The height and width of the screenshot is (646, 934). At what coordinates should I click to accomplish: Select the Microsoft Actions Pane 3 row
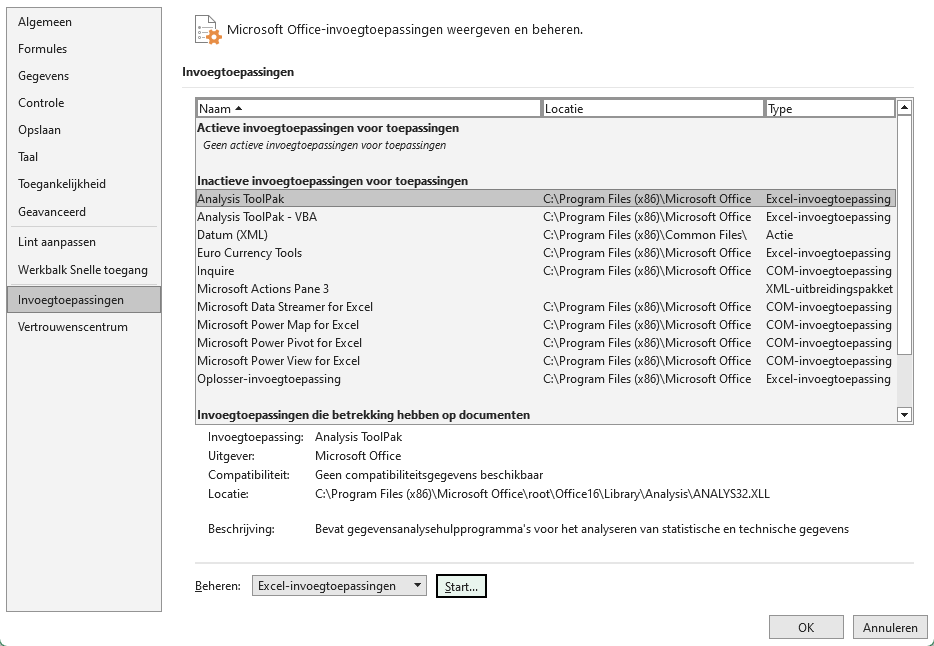(x=546, y=289)
